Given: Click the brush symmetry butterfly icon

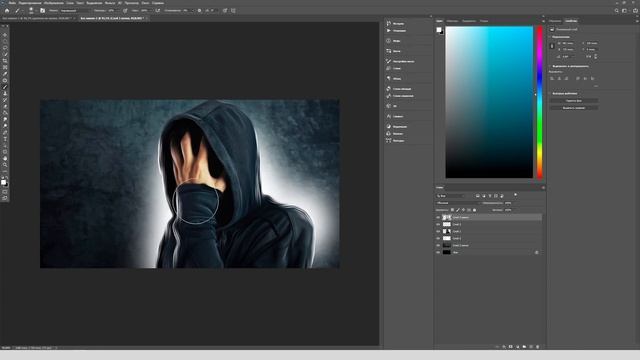Looking at the screenshot, I should (x=233, y=11).
